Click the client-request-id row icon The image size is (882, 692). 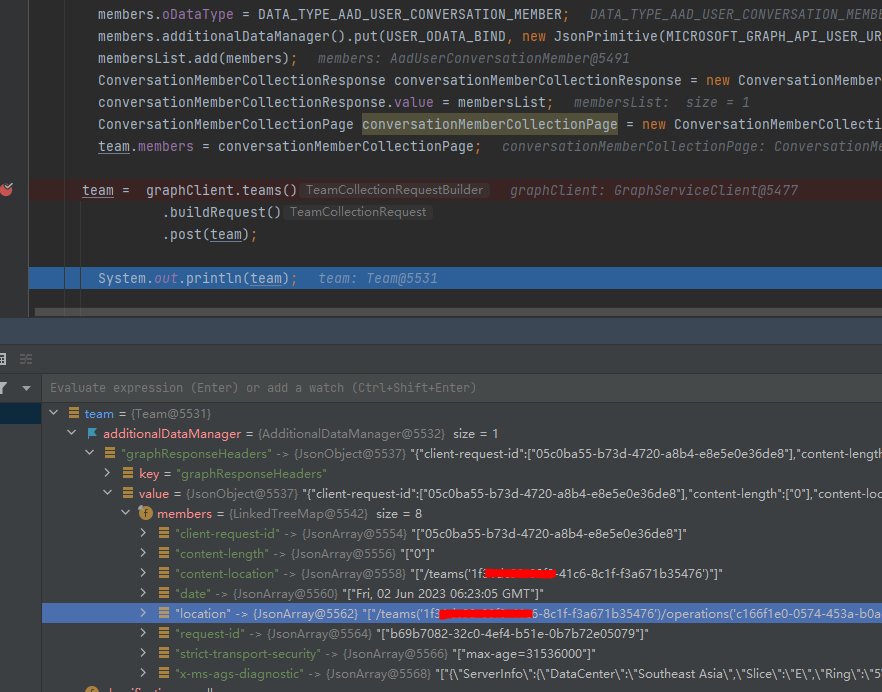(x=164, y=533)
